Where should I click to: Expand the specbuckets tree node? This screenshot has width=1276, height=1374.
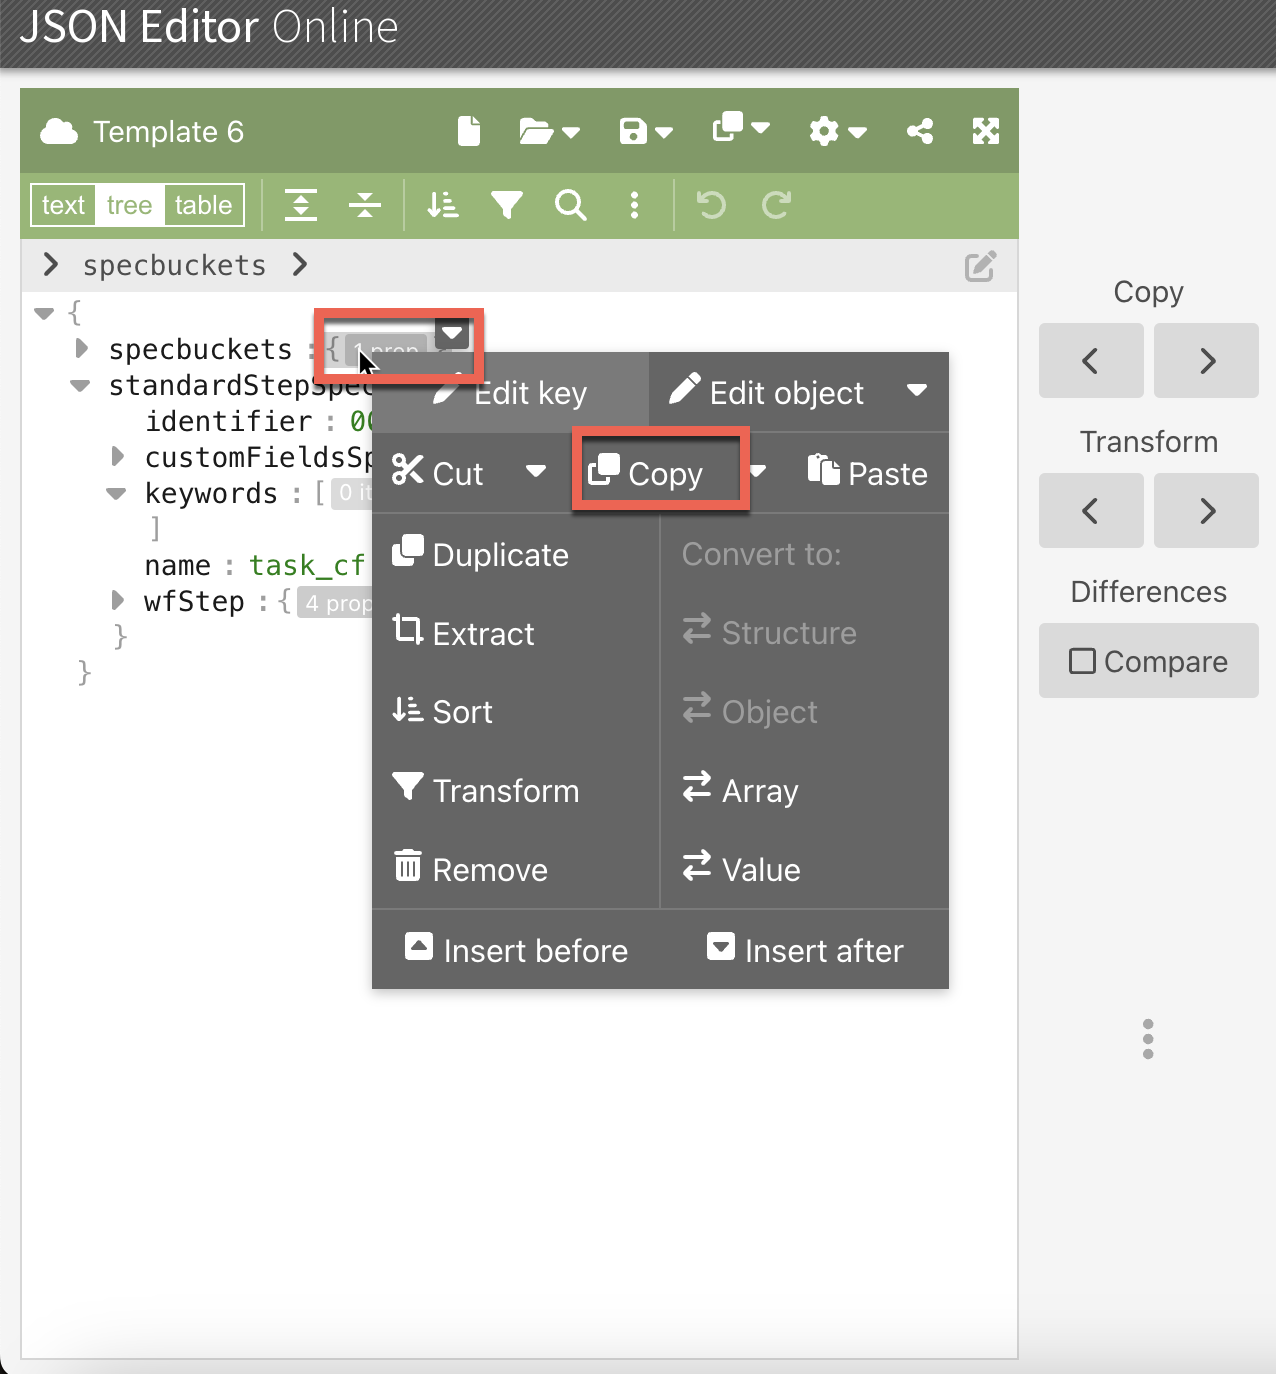(82, 349)
